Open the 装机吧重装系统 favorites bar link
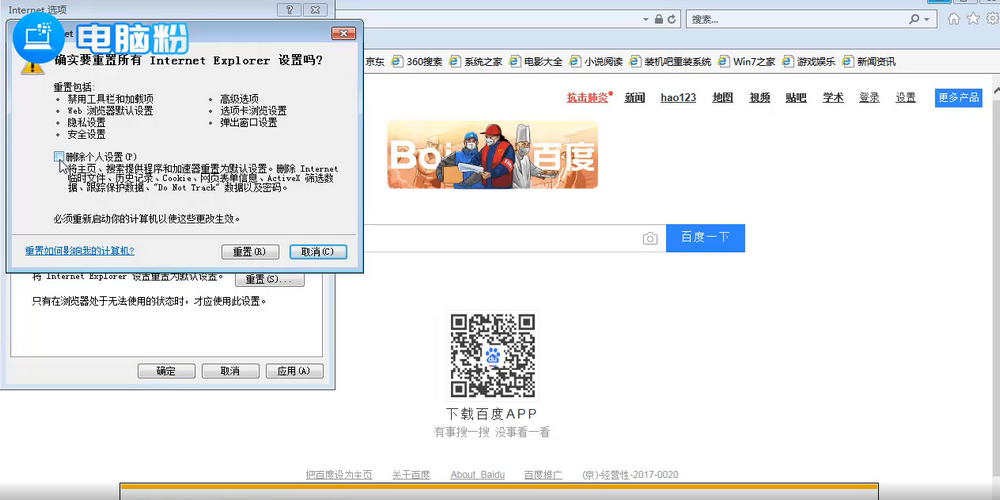1000x500 pixels. [x=670, y=62]
